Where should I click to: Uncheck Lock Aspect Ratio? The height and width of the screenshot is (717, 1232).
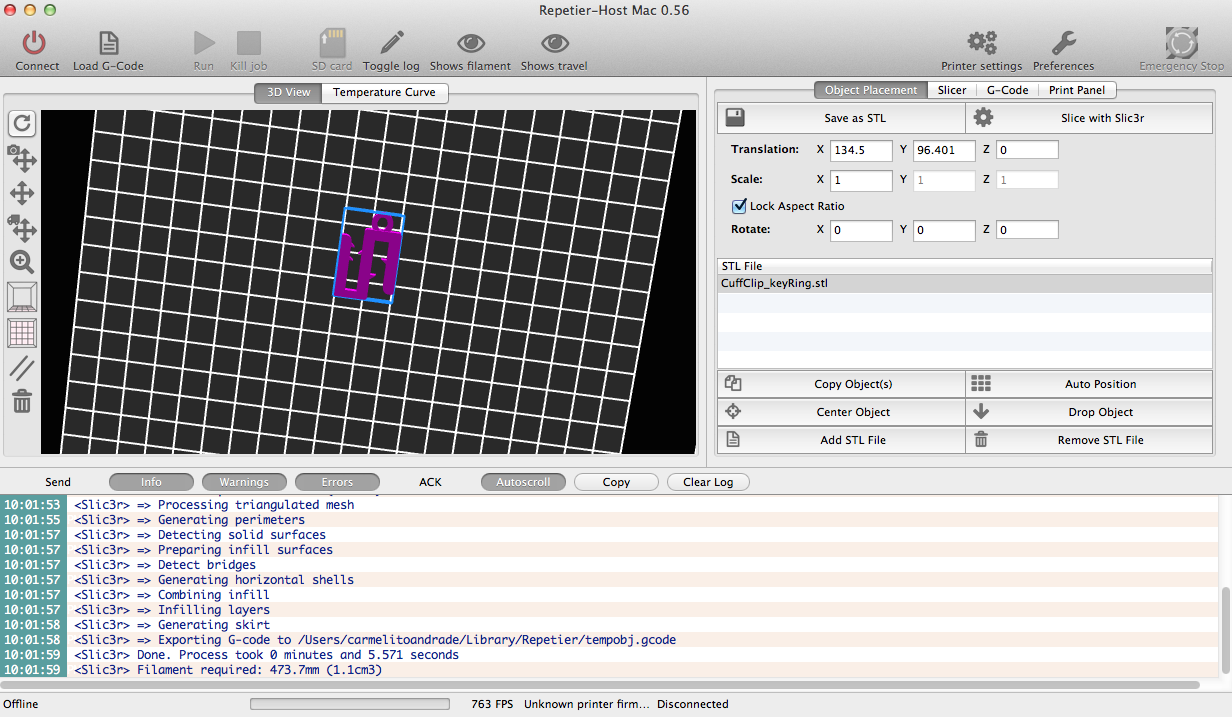click(x=740, y=206)
